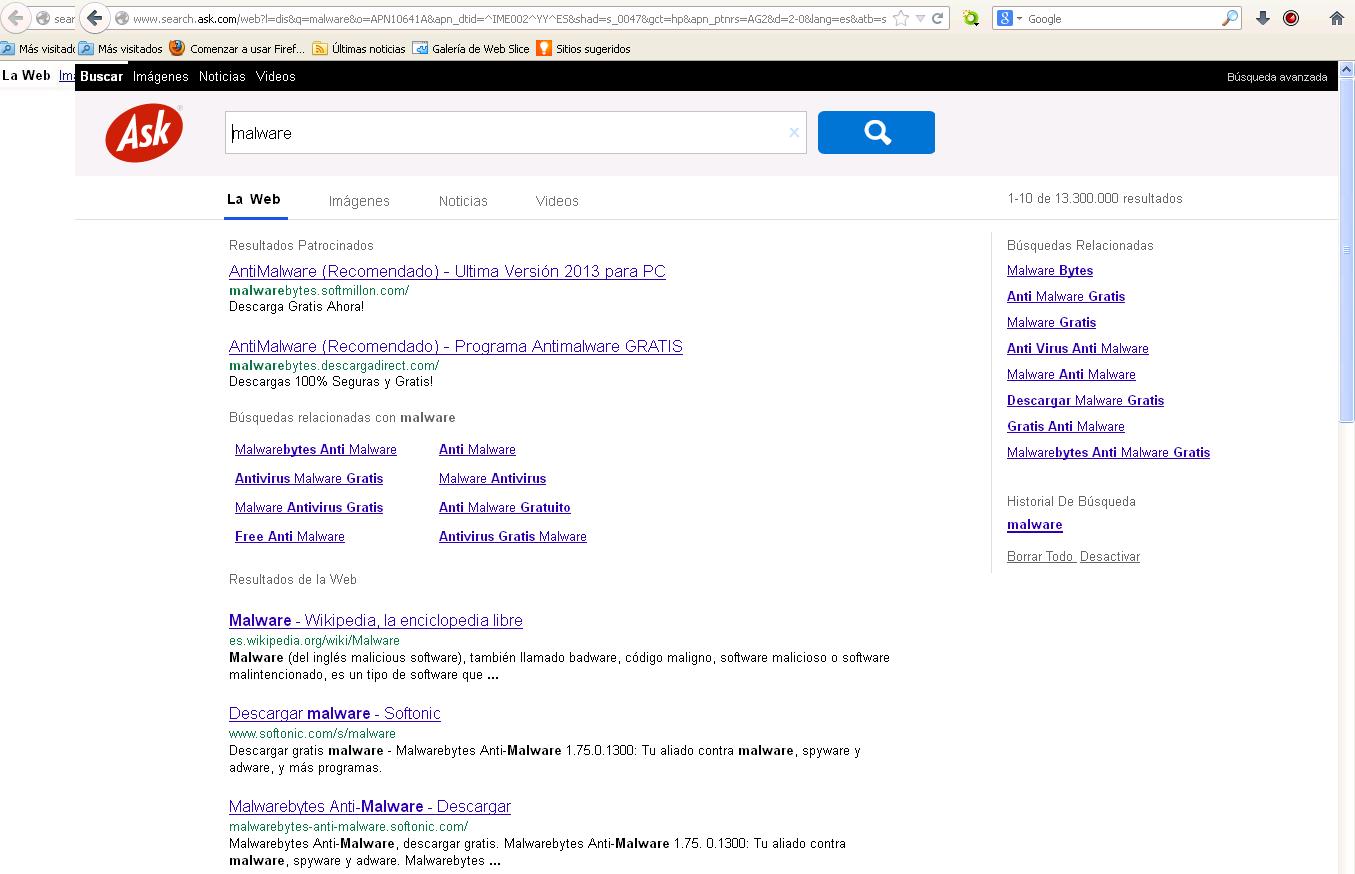Viewport: 1355px width, 874px height.
Task: Click the address bar URL text
Action: coord(509,18)
